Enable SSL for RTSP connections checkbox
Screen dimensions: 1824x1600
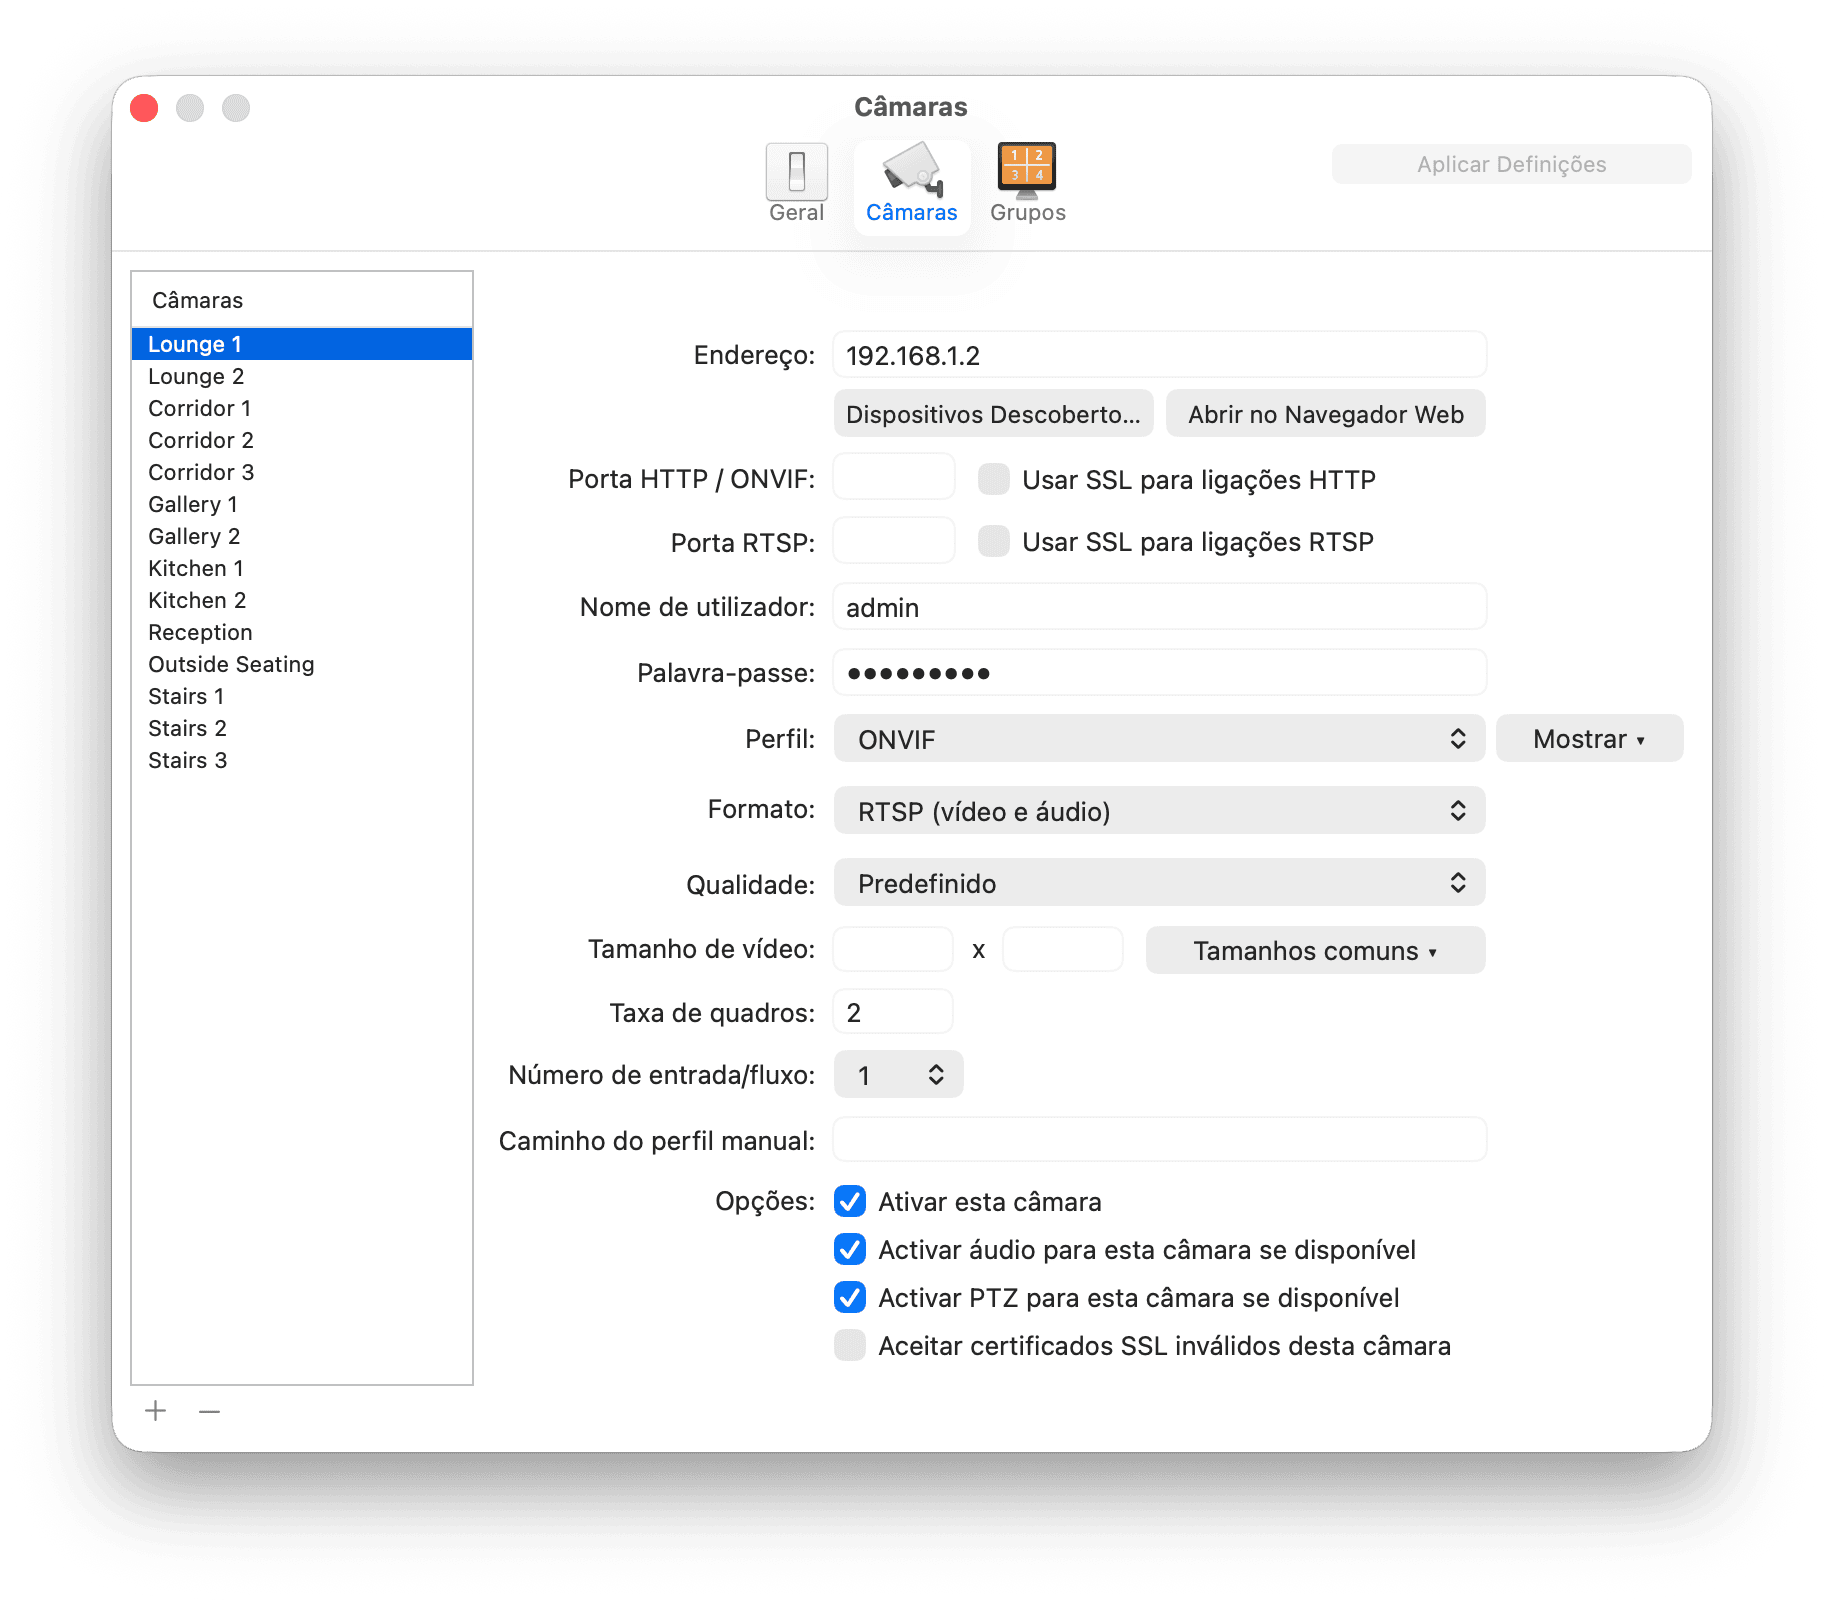[993, 541]
